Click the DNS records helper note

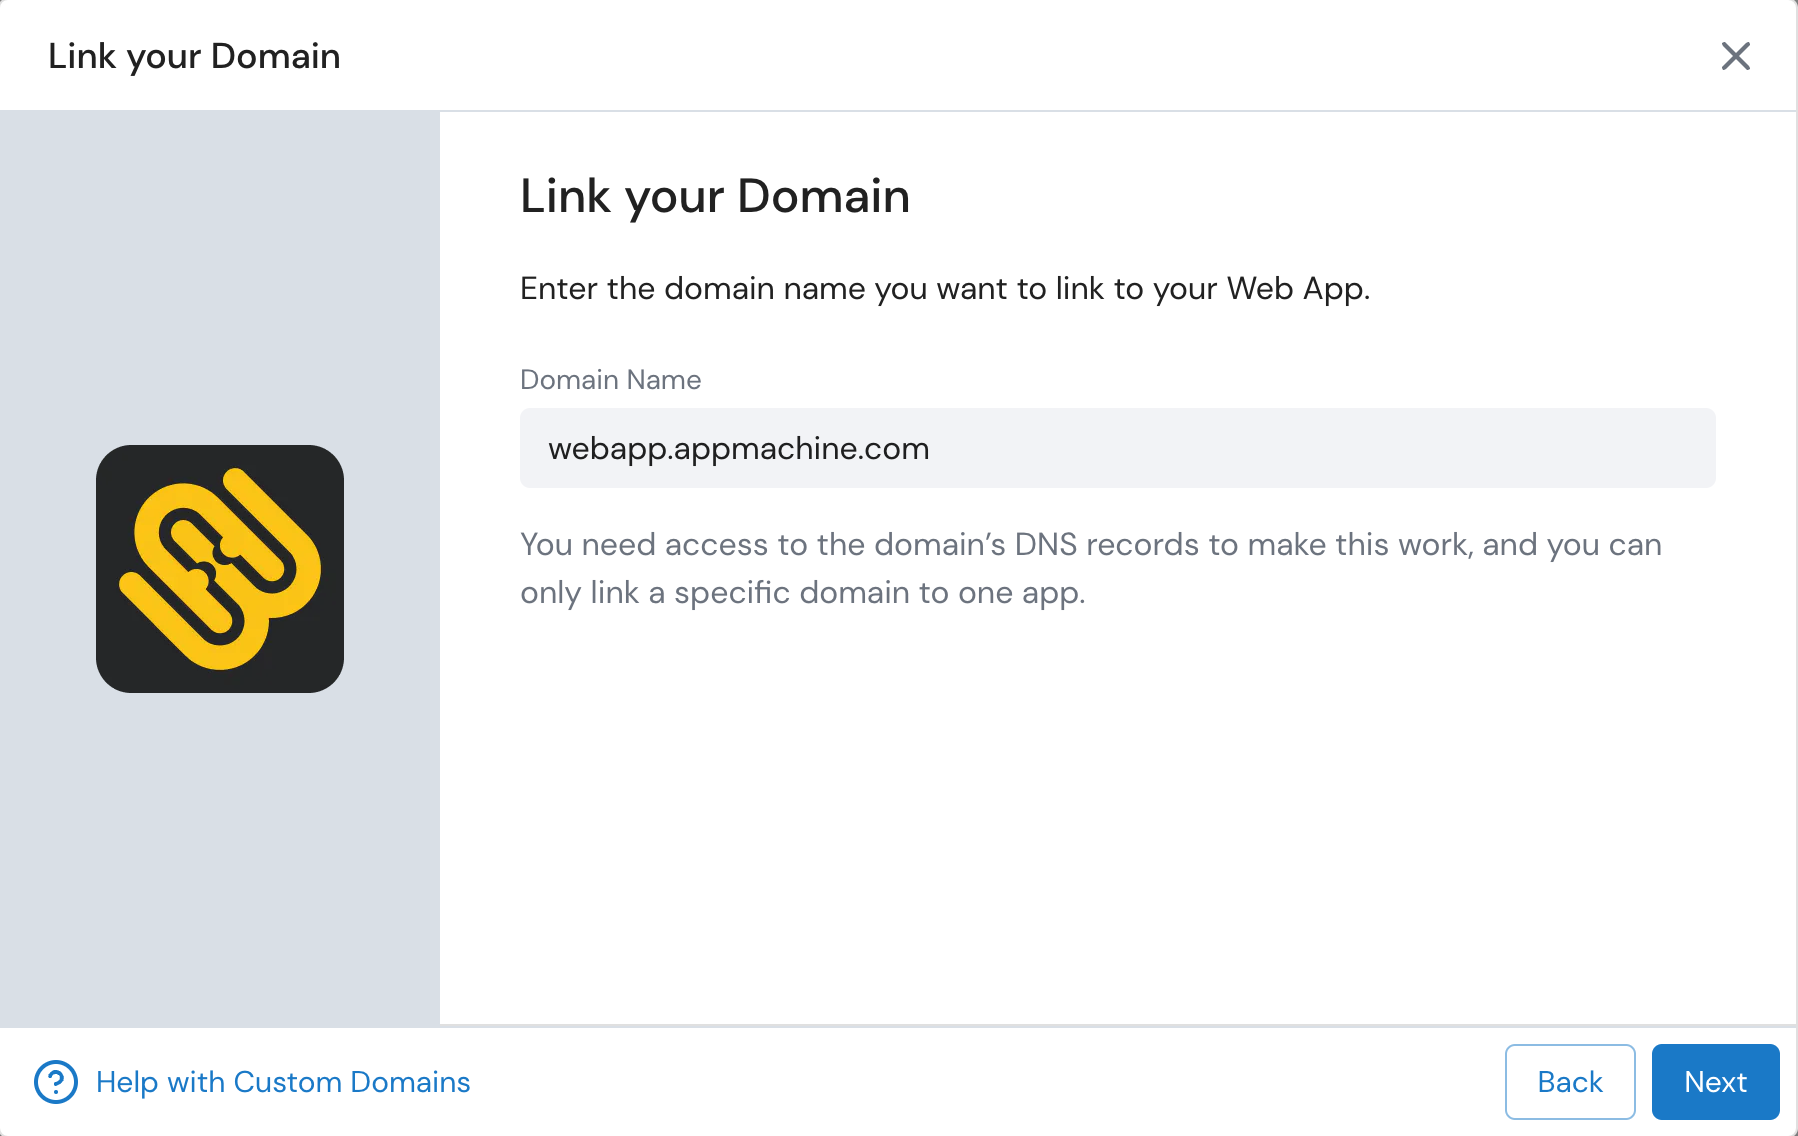pyautogui.click(x=1090, y=545)
